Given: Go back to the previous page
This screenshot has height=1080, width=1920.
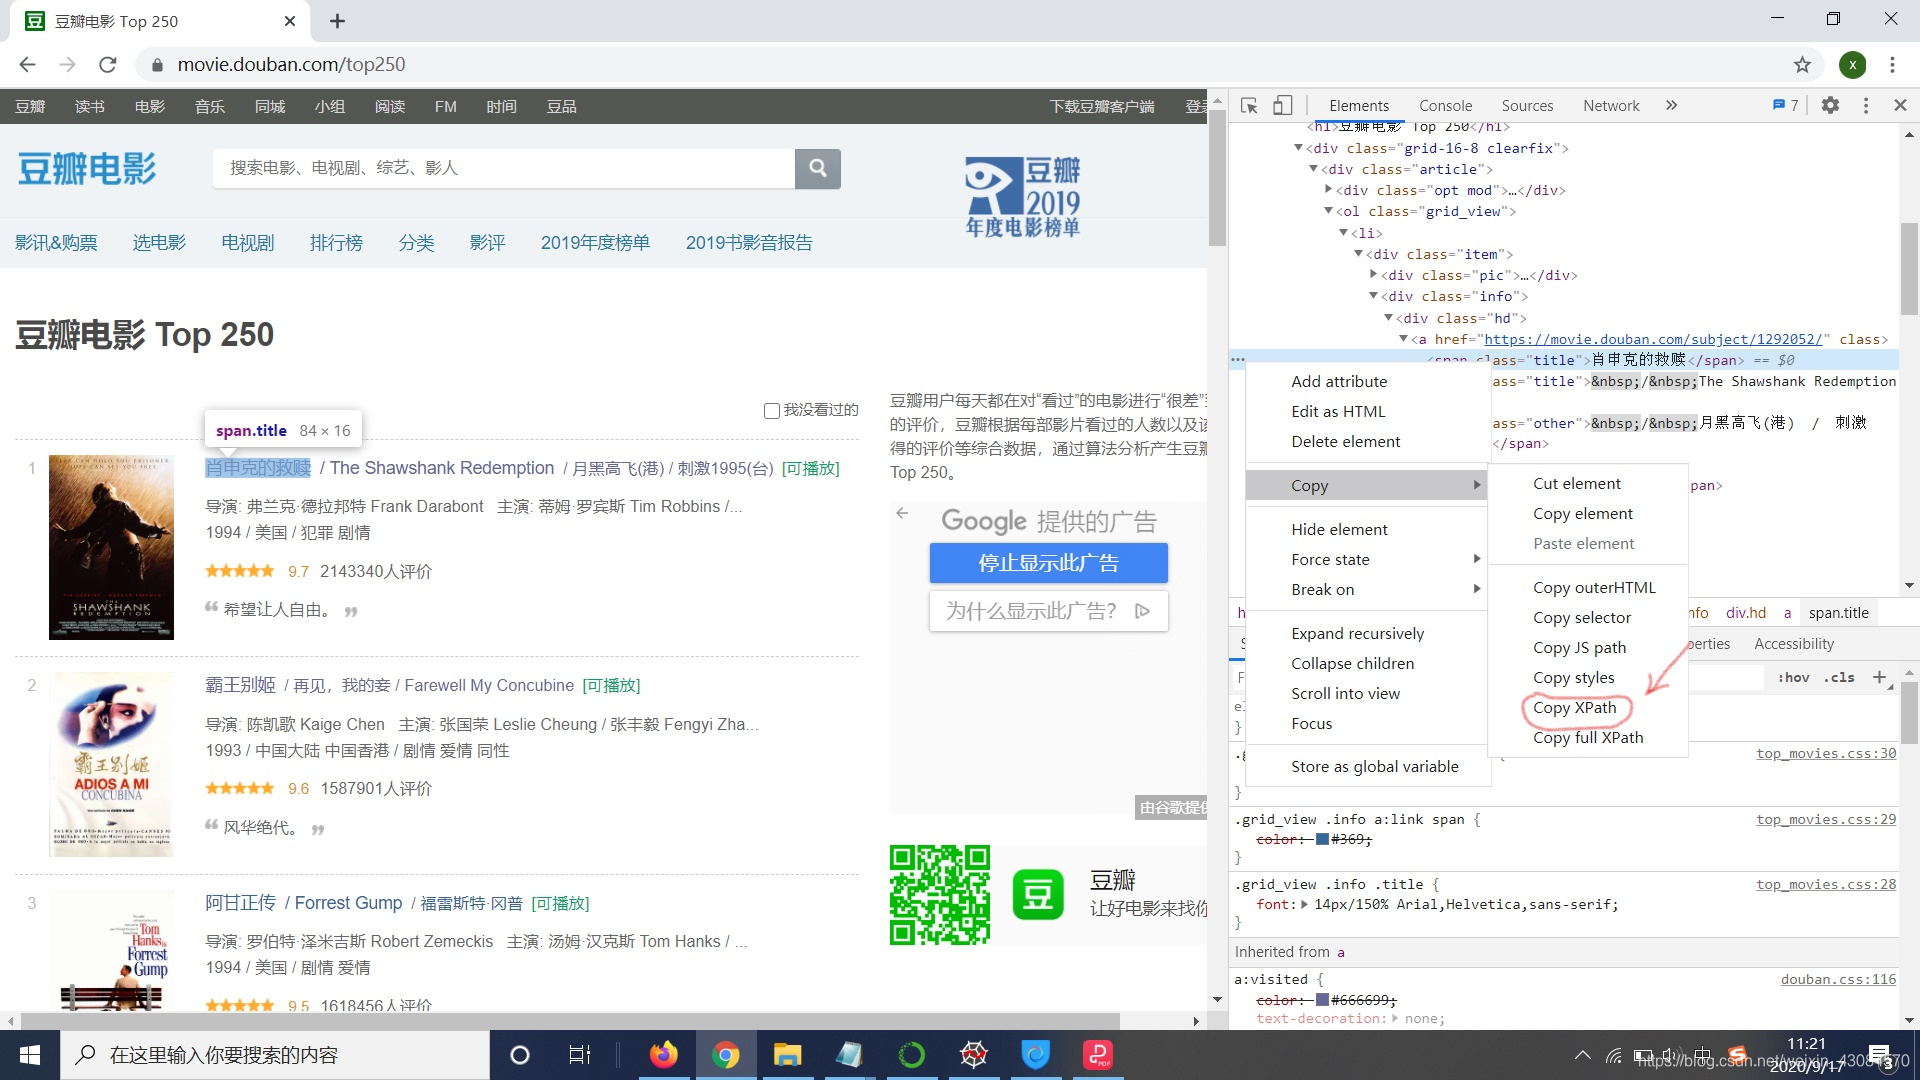Looking at the screenshot, I should (27, 65).
